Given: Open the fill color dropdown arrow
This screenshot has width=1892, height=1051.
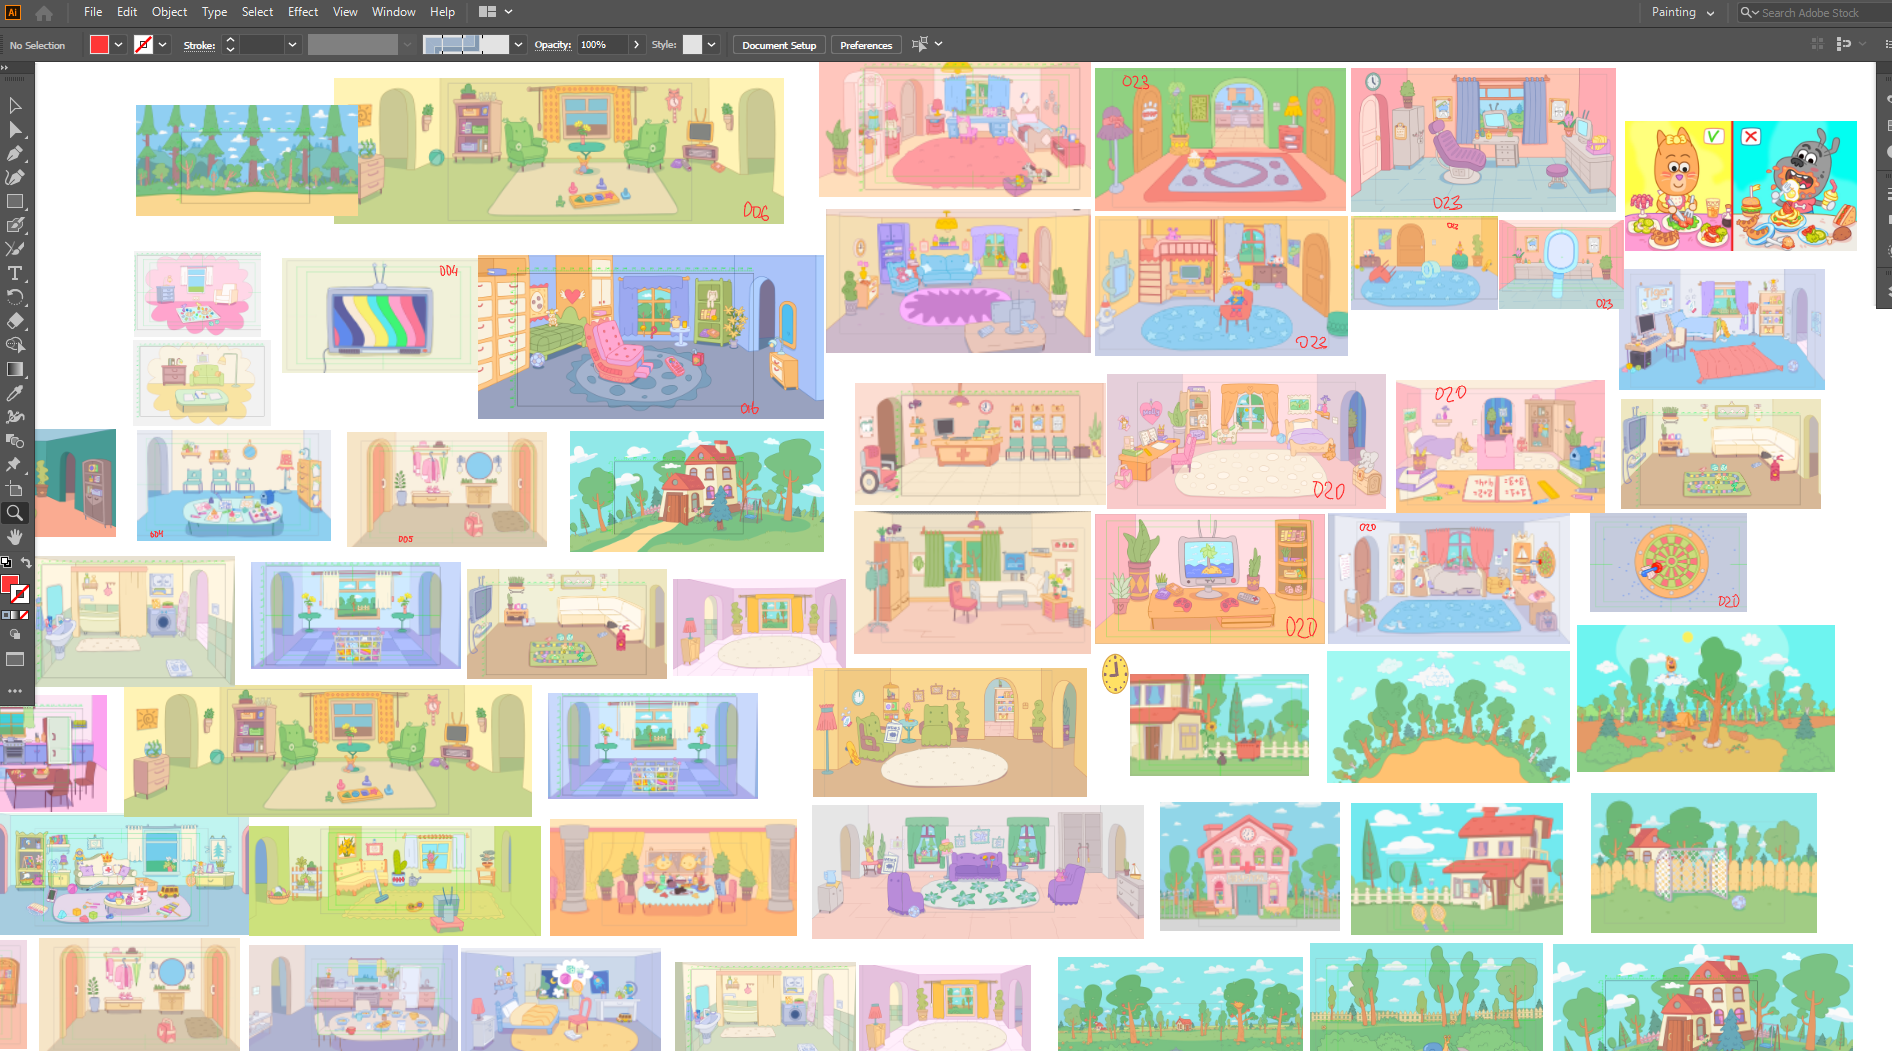Looking at the screenshot, I should coord(118,45).
